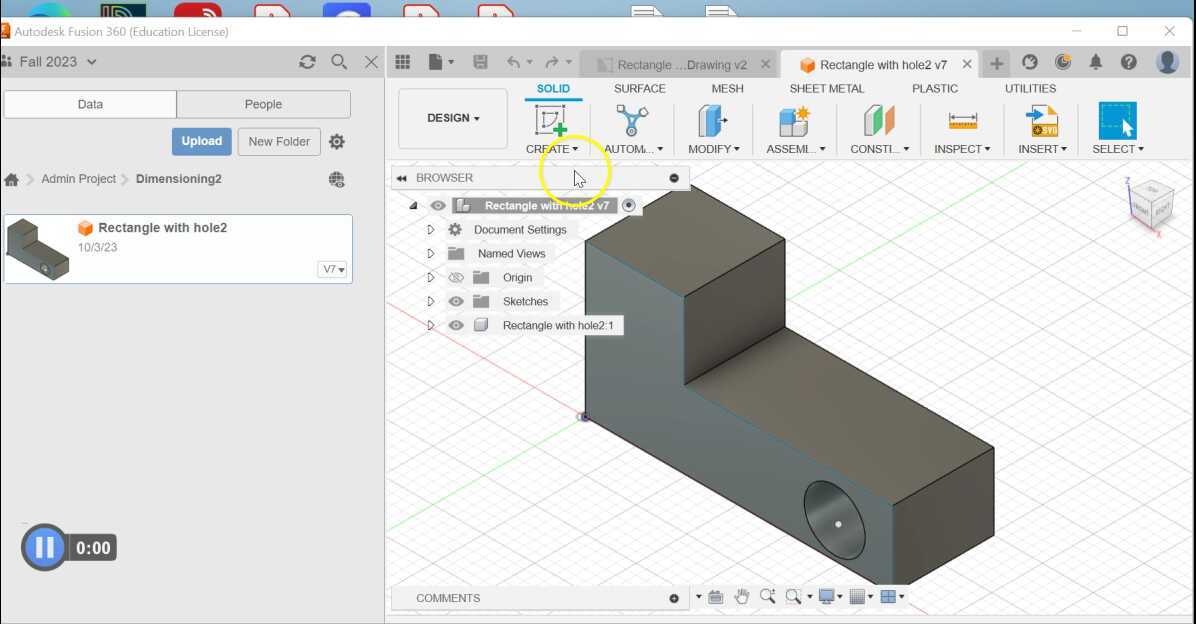Viewport: 1196px width, 624px height.
Task: Refresh the data panel
Action: (x=308, y=62)
